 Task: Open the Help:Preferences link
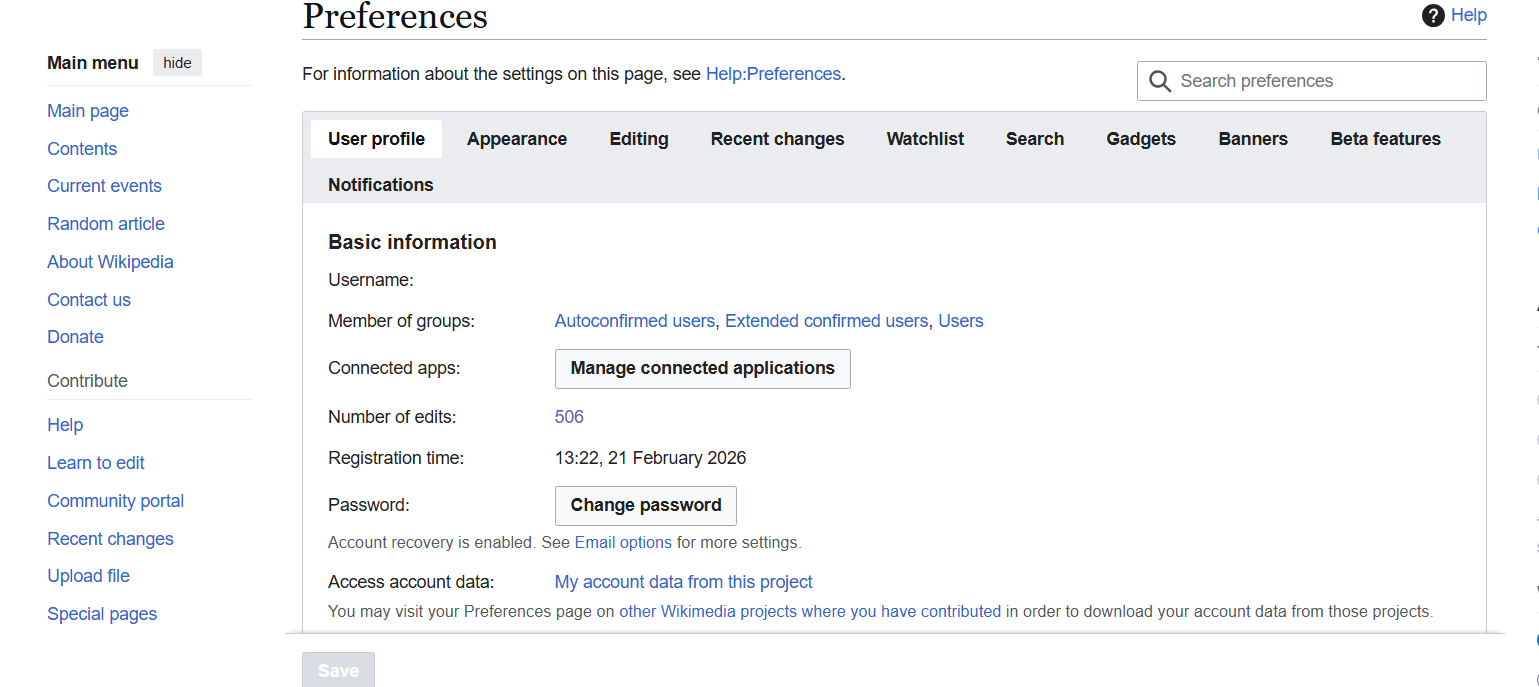pos(773,74)
